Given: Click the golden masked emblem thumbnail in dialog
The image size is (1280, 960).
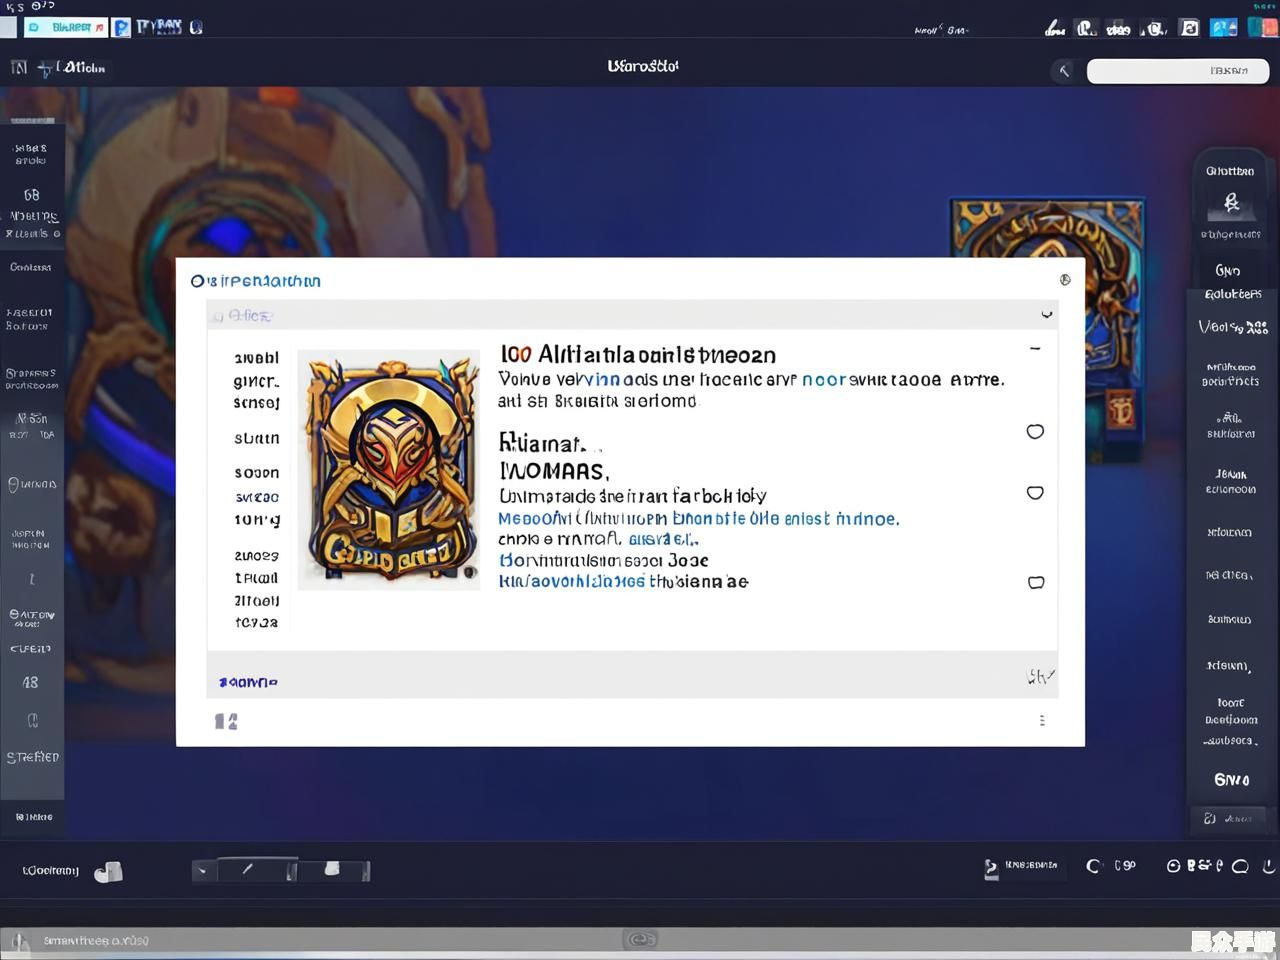Looking at the screenshot, I should click(389, 469).
